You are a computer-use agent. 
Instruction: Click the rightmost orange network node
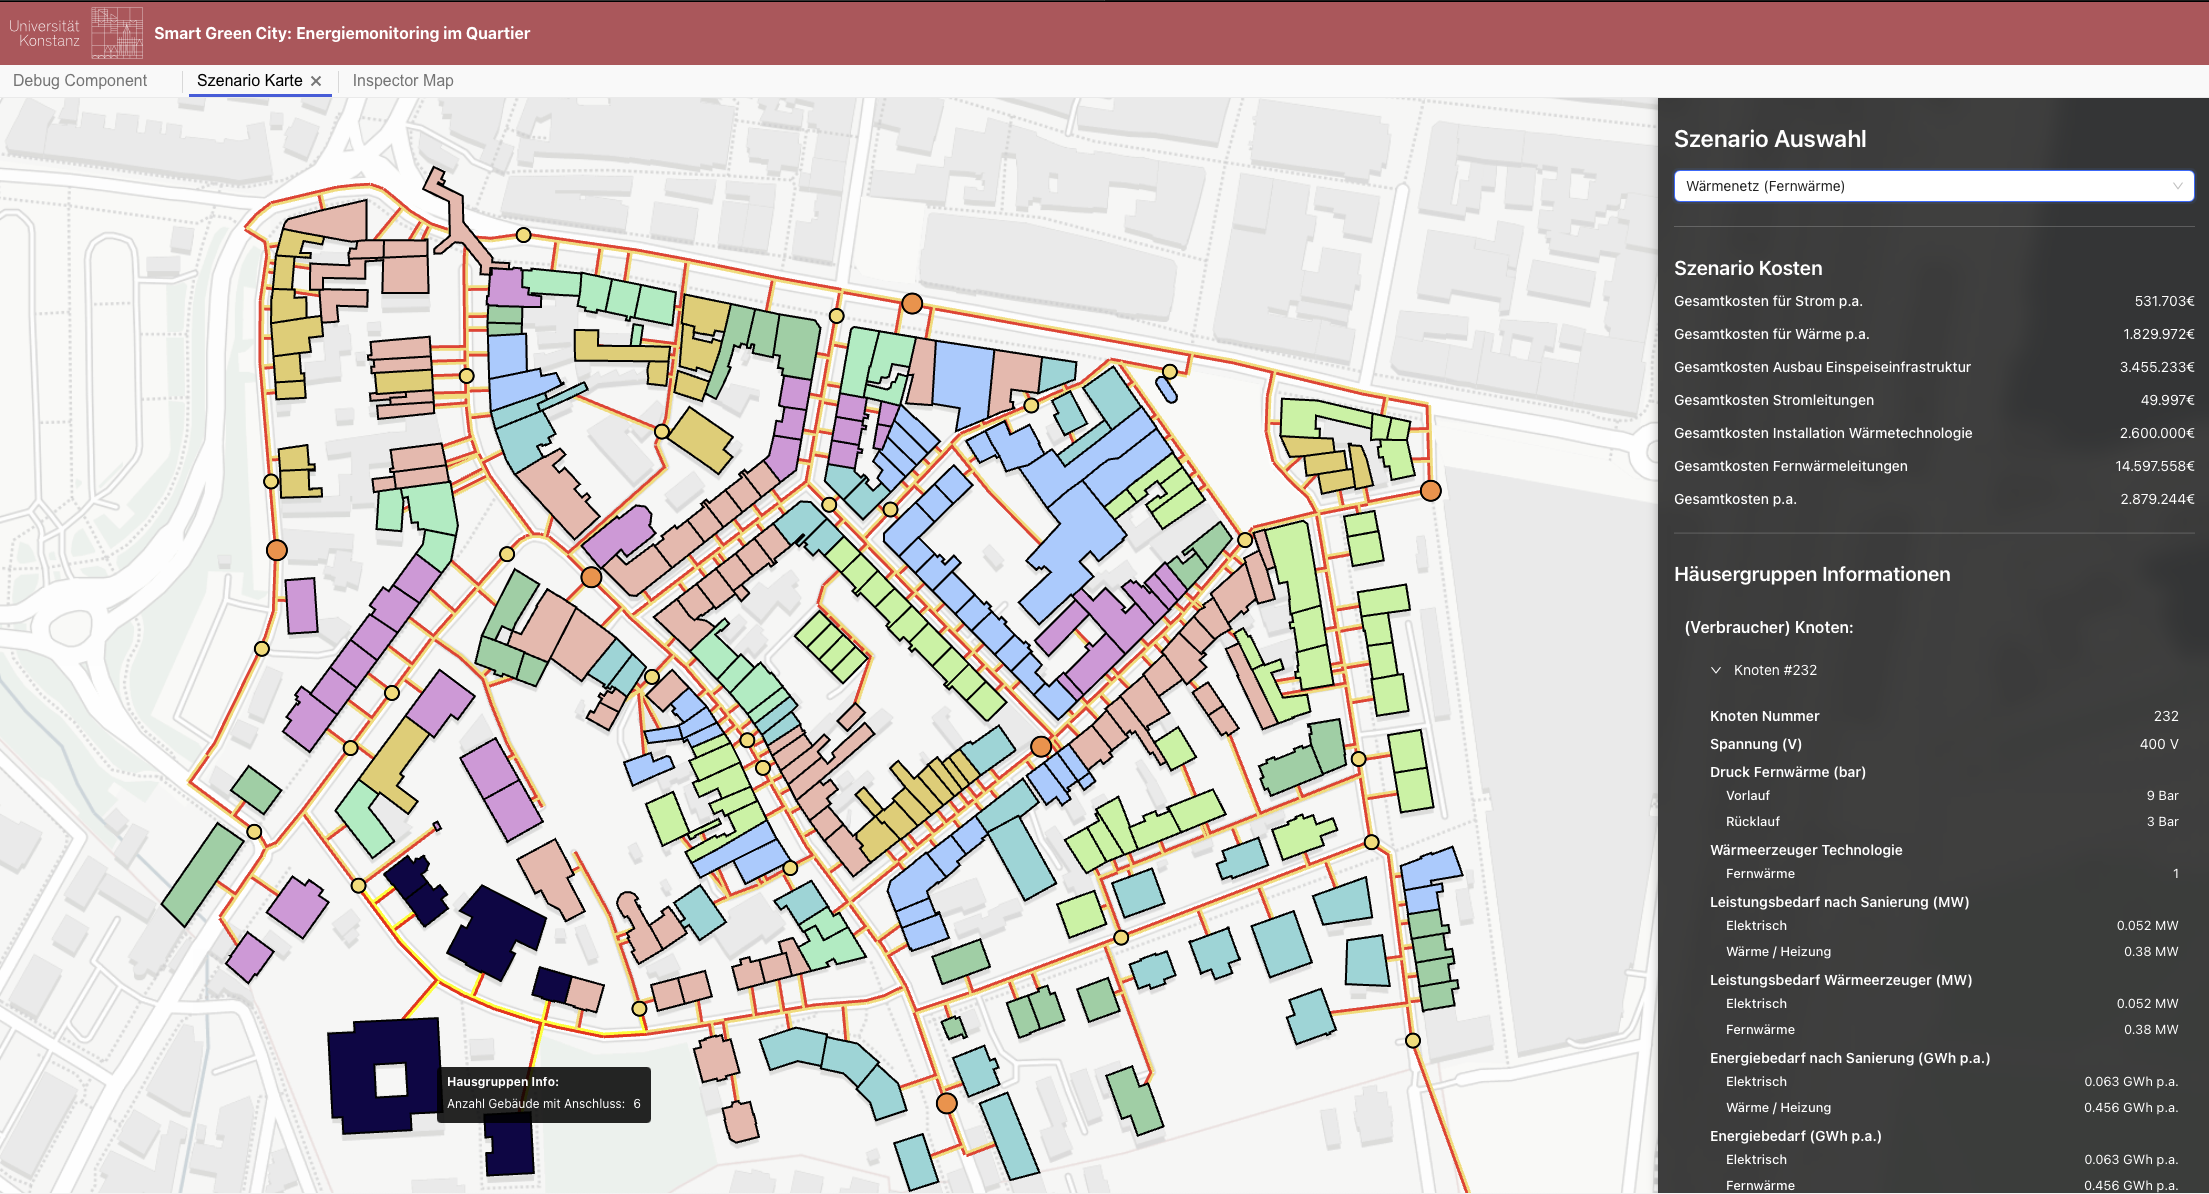click(1431, 490)
